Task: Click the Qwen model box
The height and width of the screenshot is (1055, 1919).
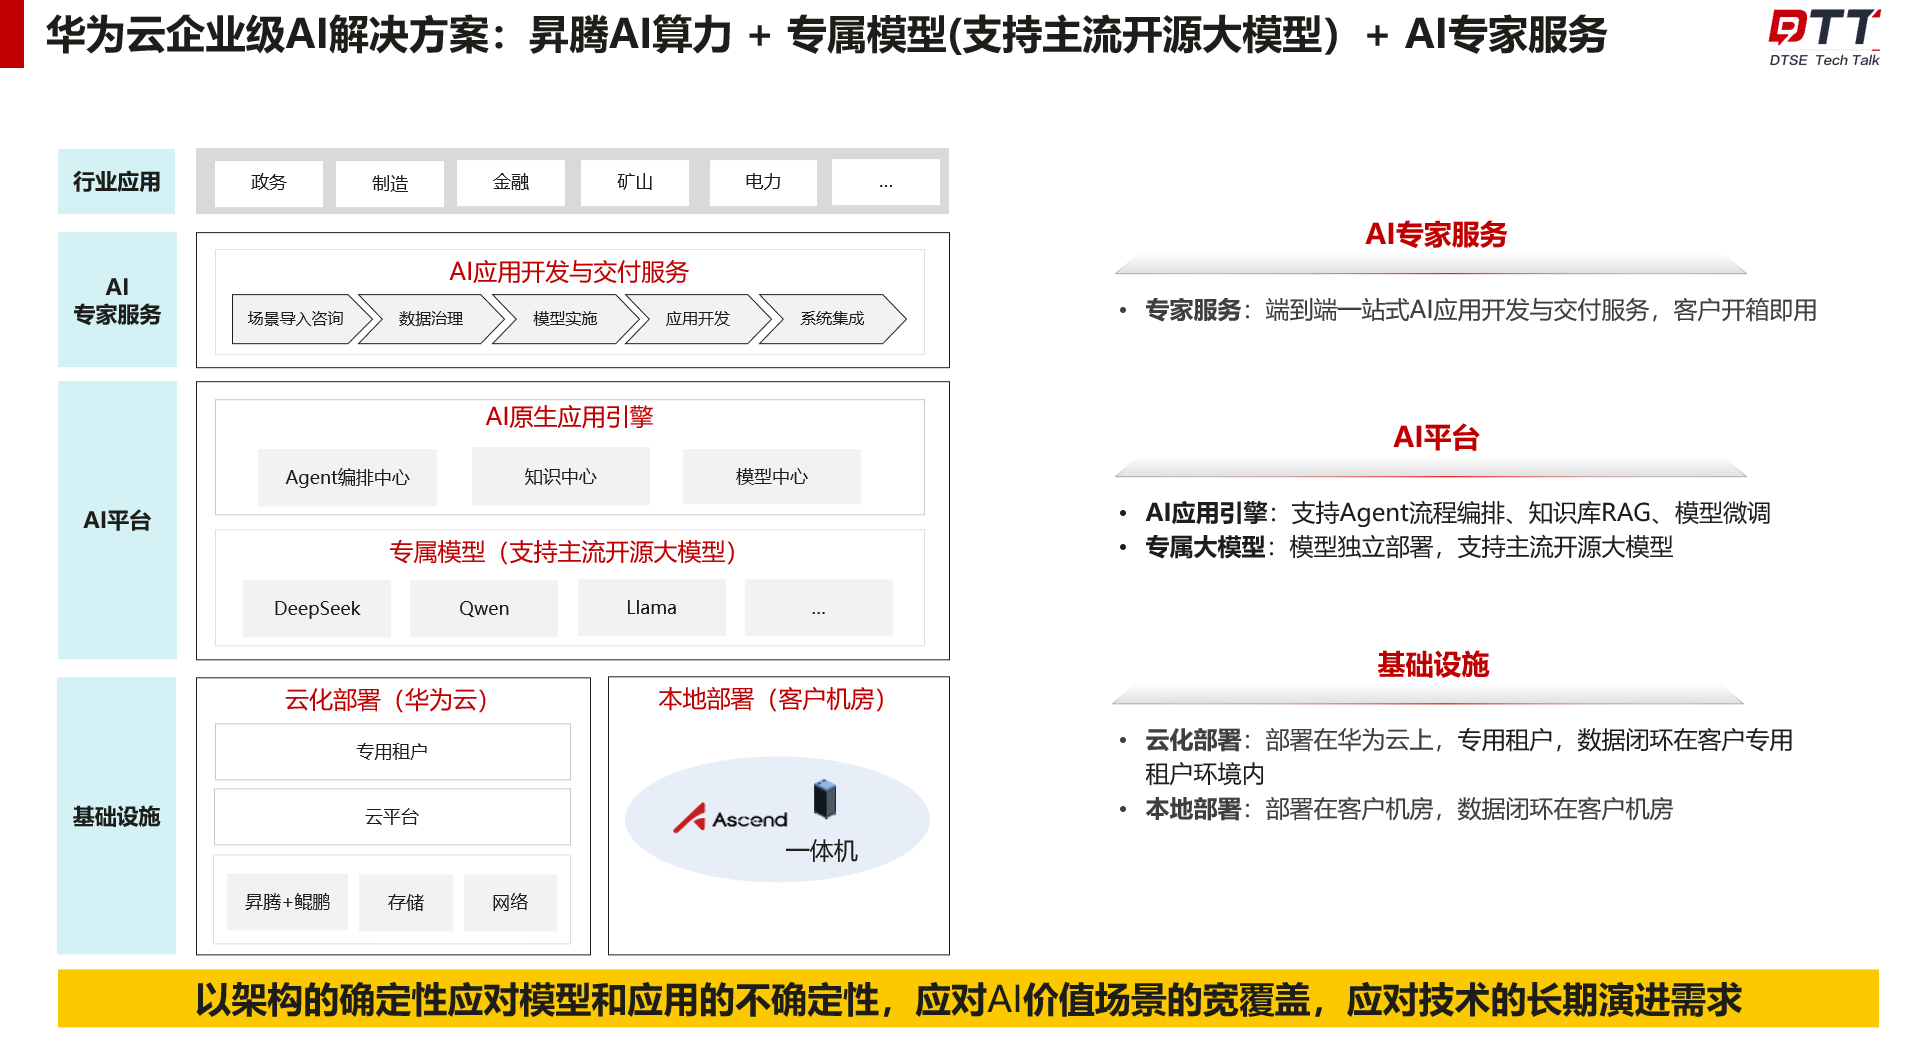Action: click(x=484, y=608)
